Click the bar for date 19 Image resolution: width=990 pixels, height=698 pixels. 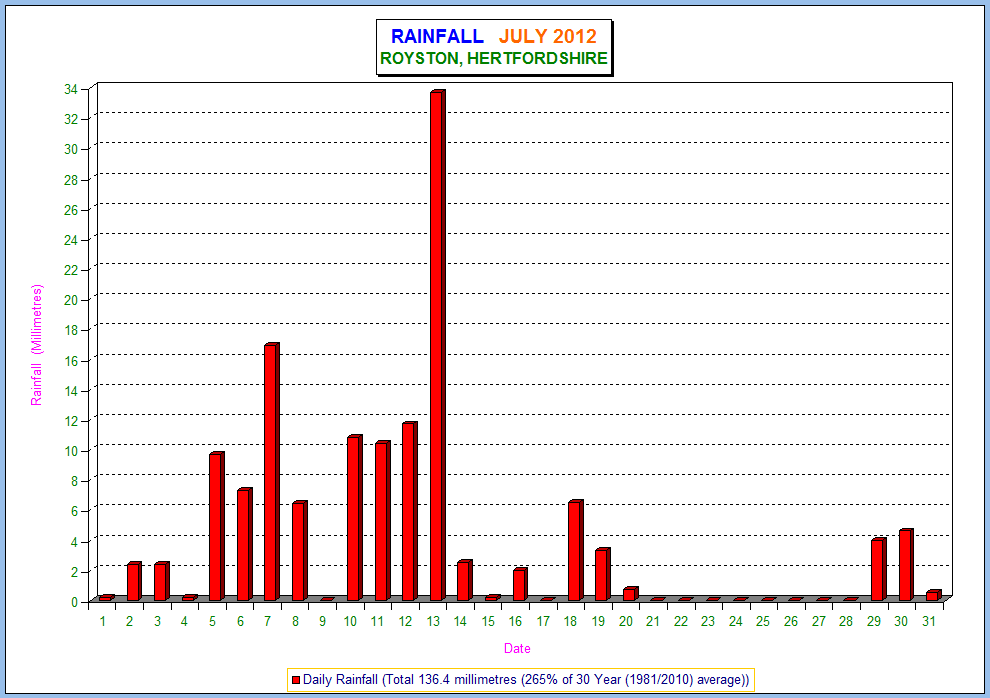tap(602, 574)
